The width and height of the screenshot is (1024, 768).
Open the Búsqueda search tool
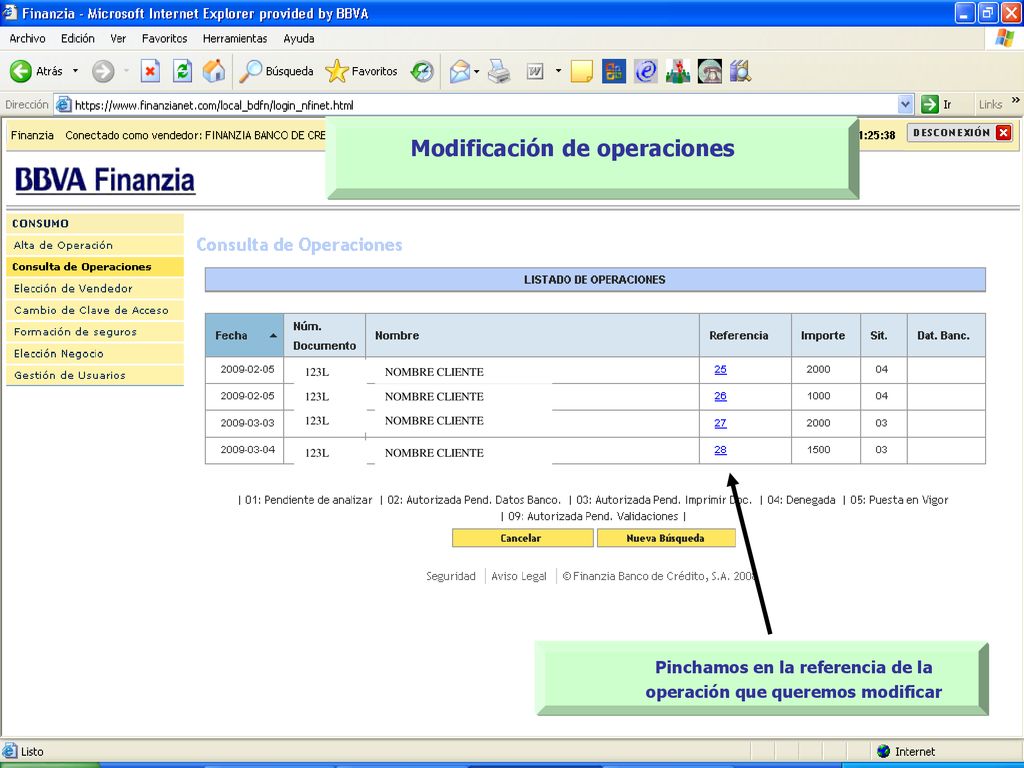click(276, 71)
